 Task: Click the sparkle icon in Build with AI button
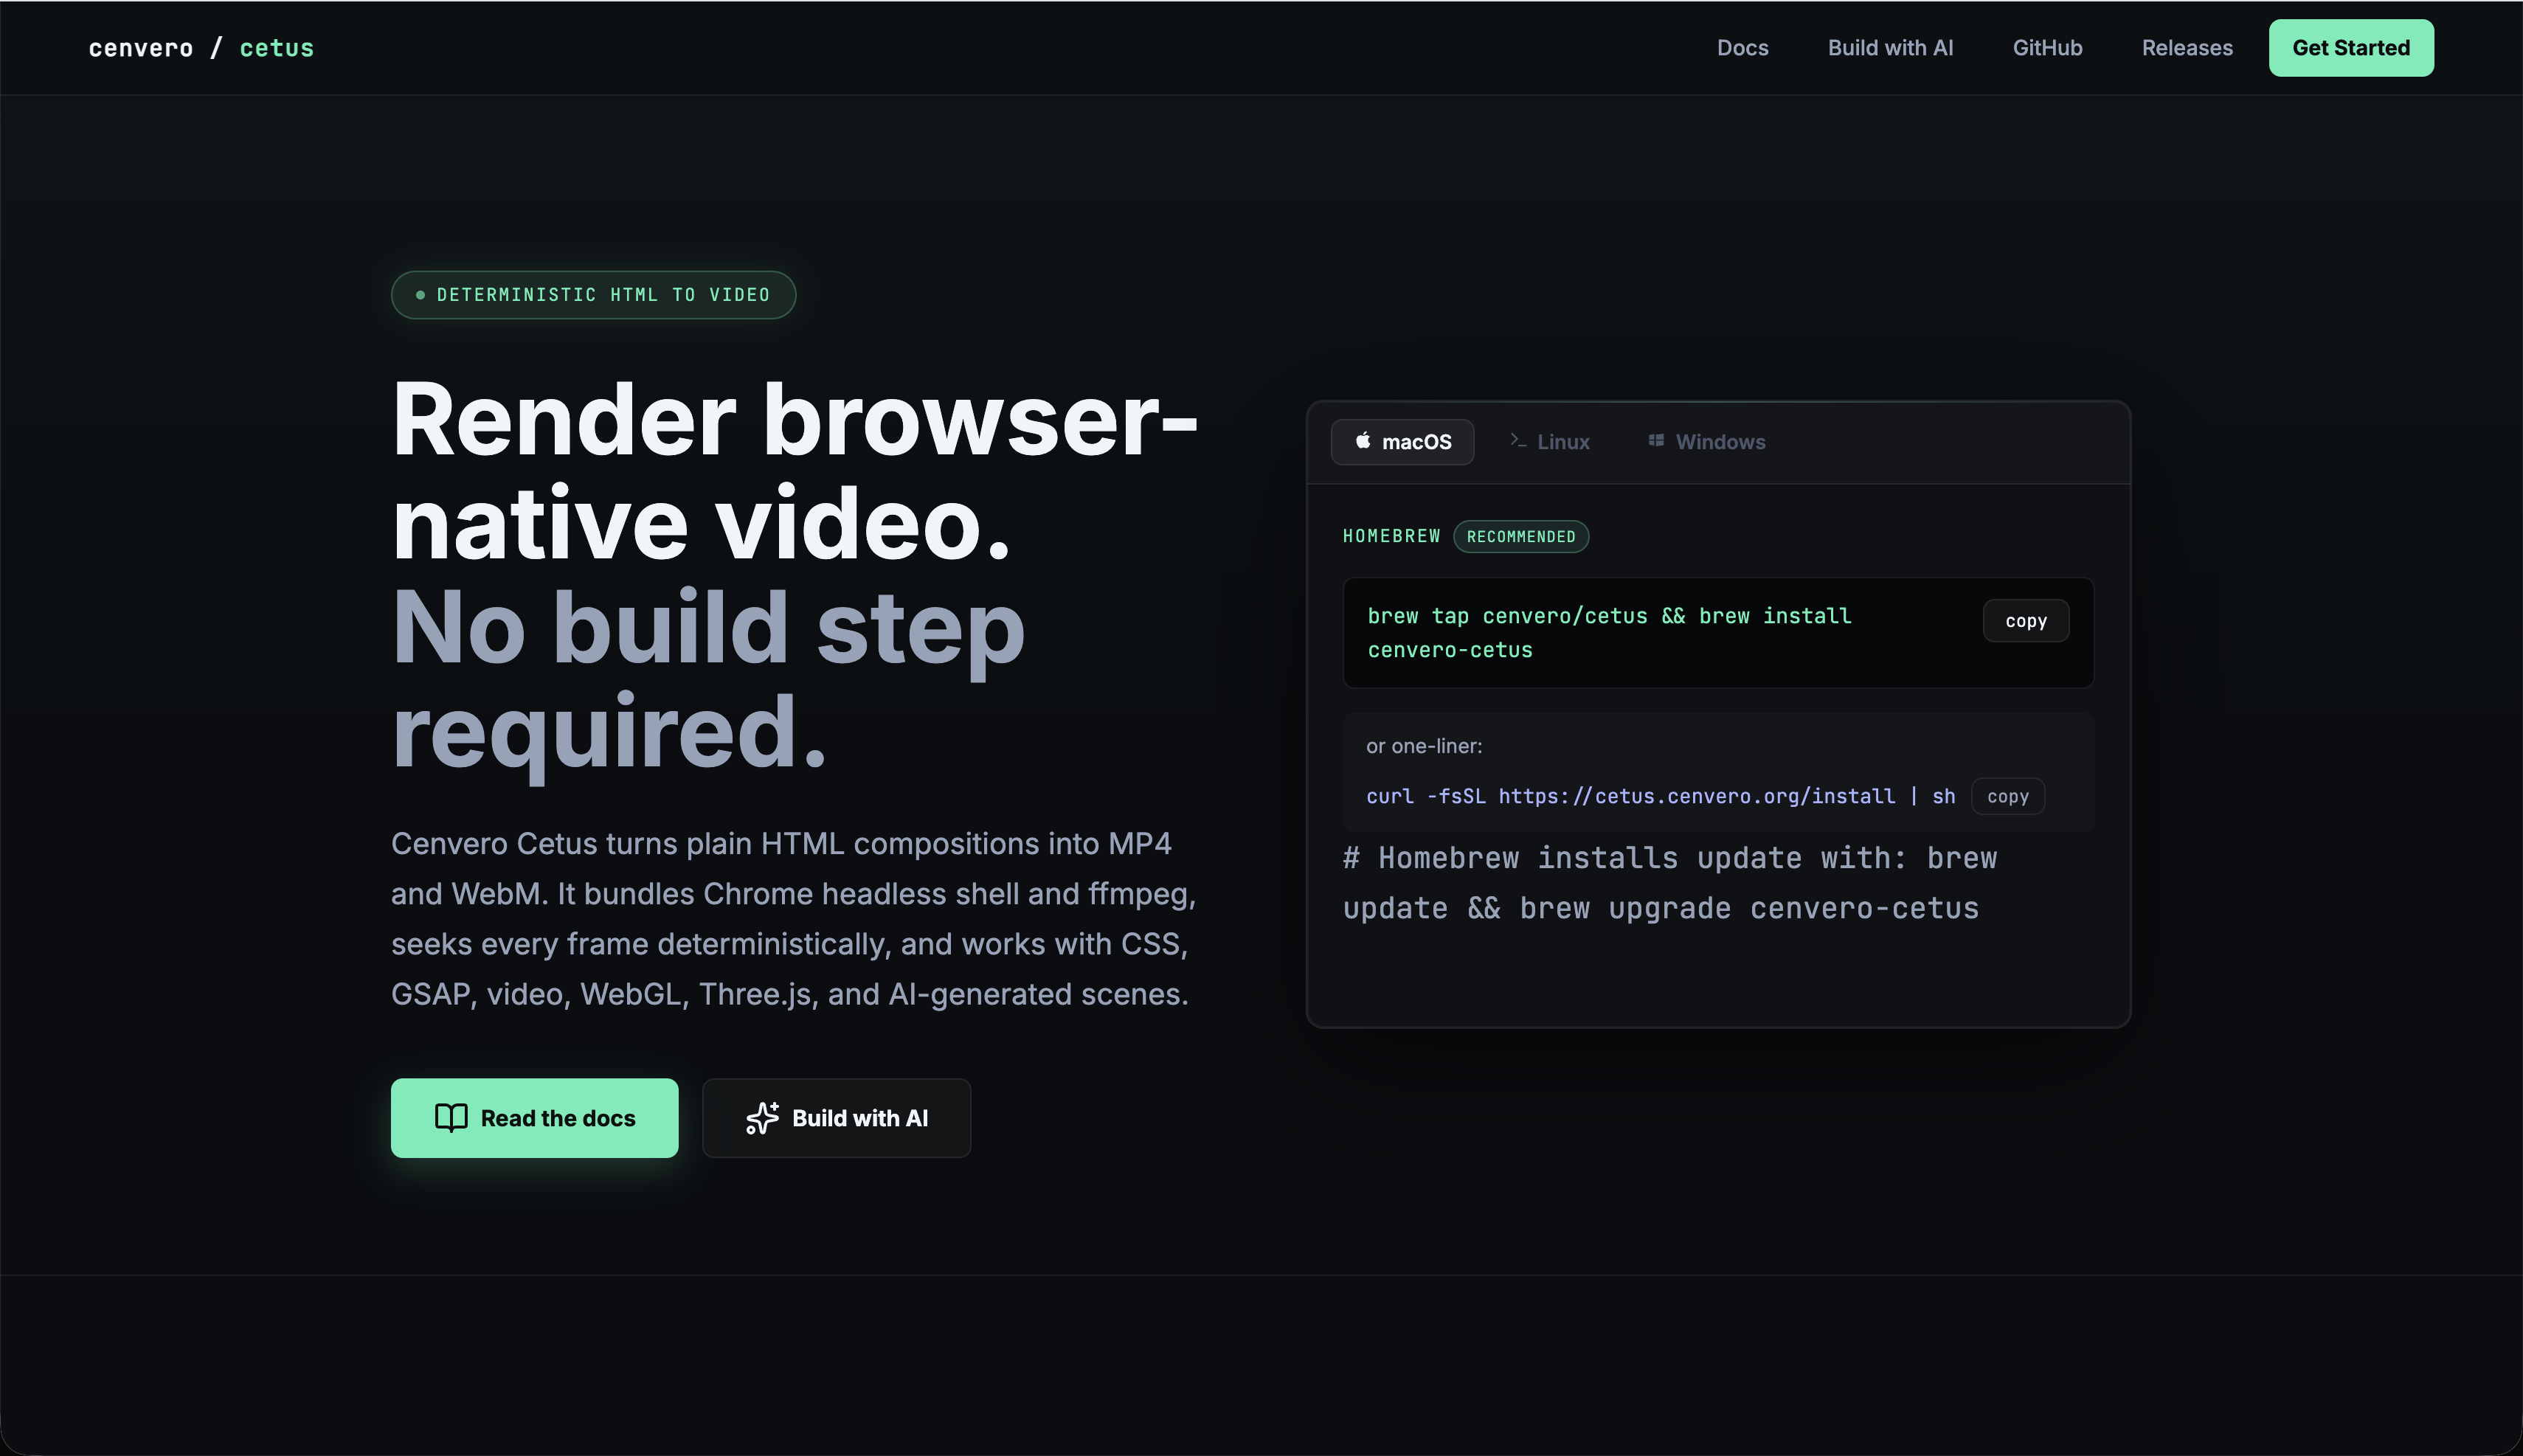click(762, 1118)
